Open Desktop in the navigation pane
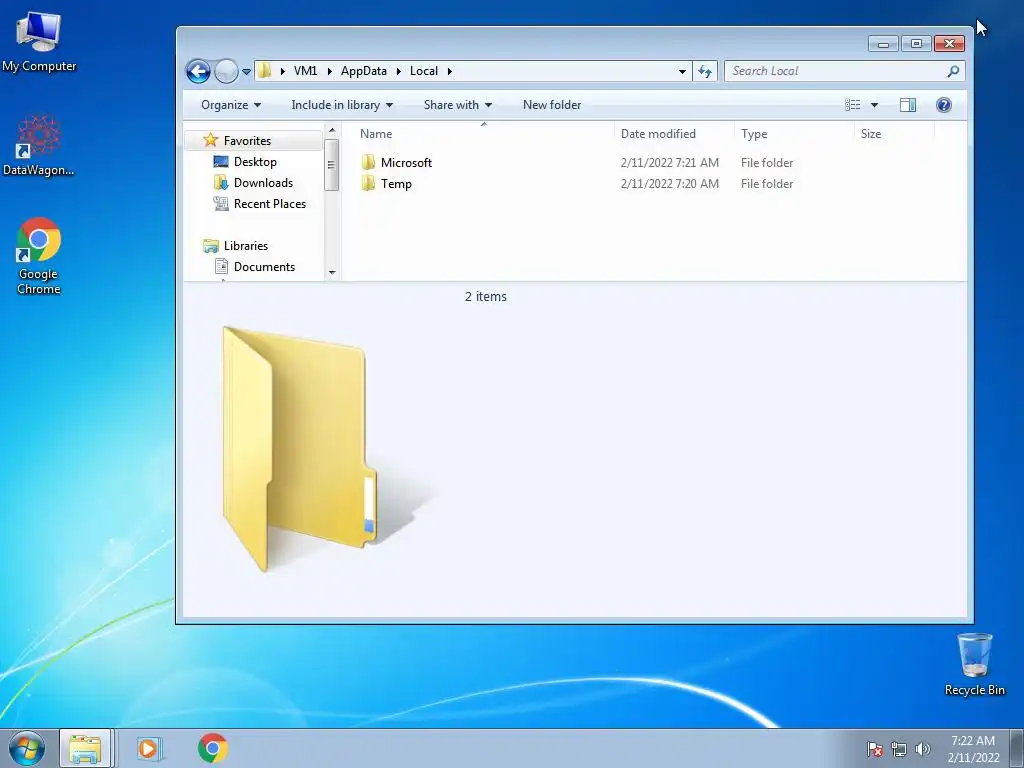The width and height of the screenshot is (1024, 768). tap(255, 161)
